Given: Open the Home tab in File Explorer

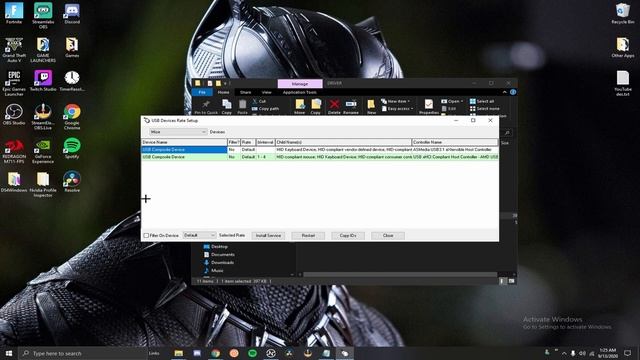Looking at the screenshot, I should pos(223,92).
